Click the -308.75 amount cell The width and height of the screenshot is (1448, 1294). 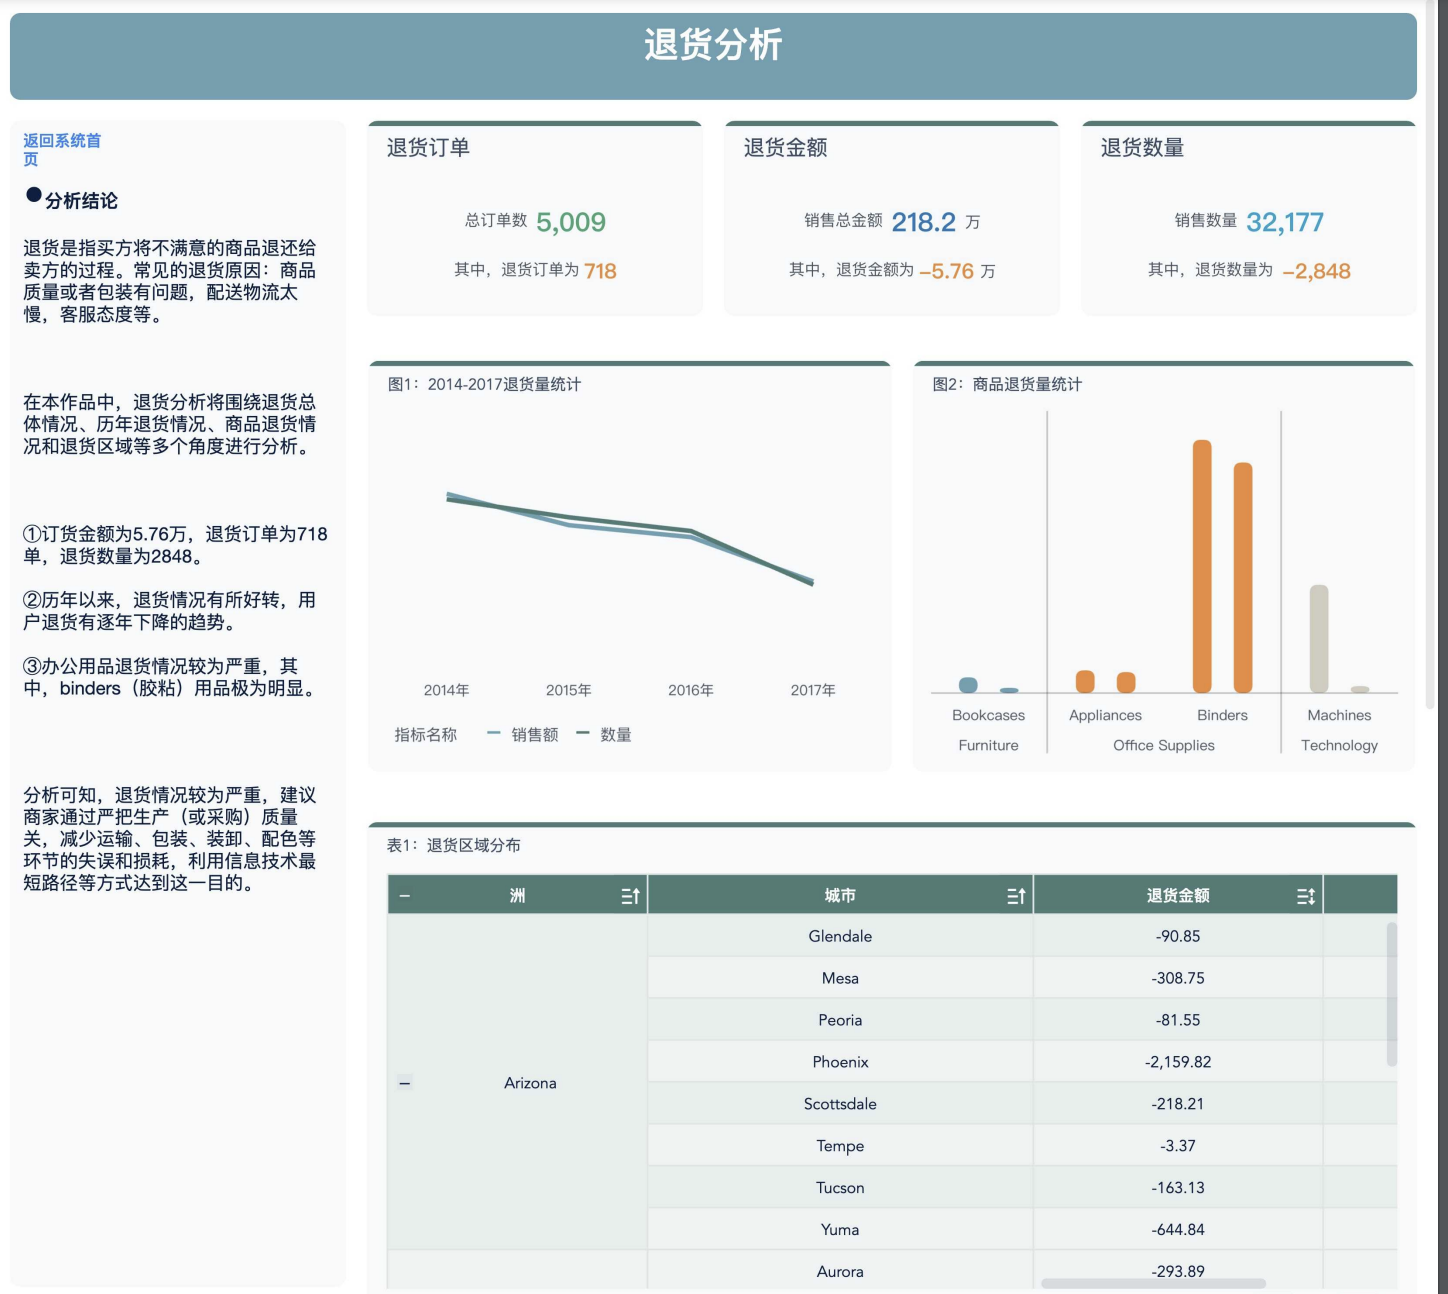point(1178,978)
